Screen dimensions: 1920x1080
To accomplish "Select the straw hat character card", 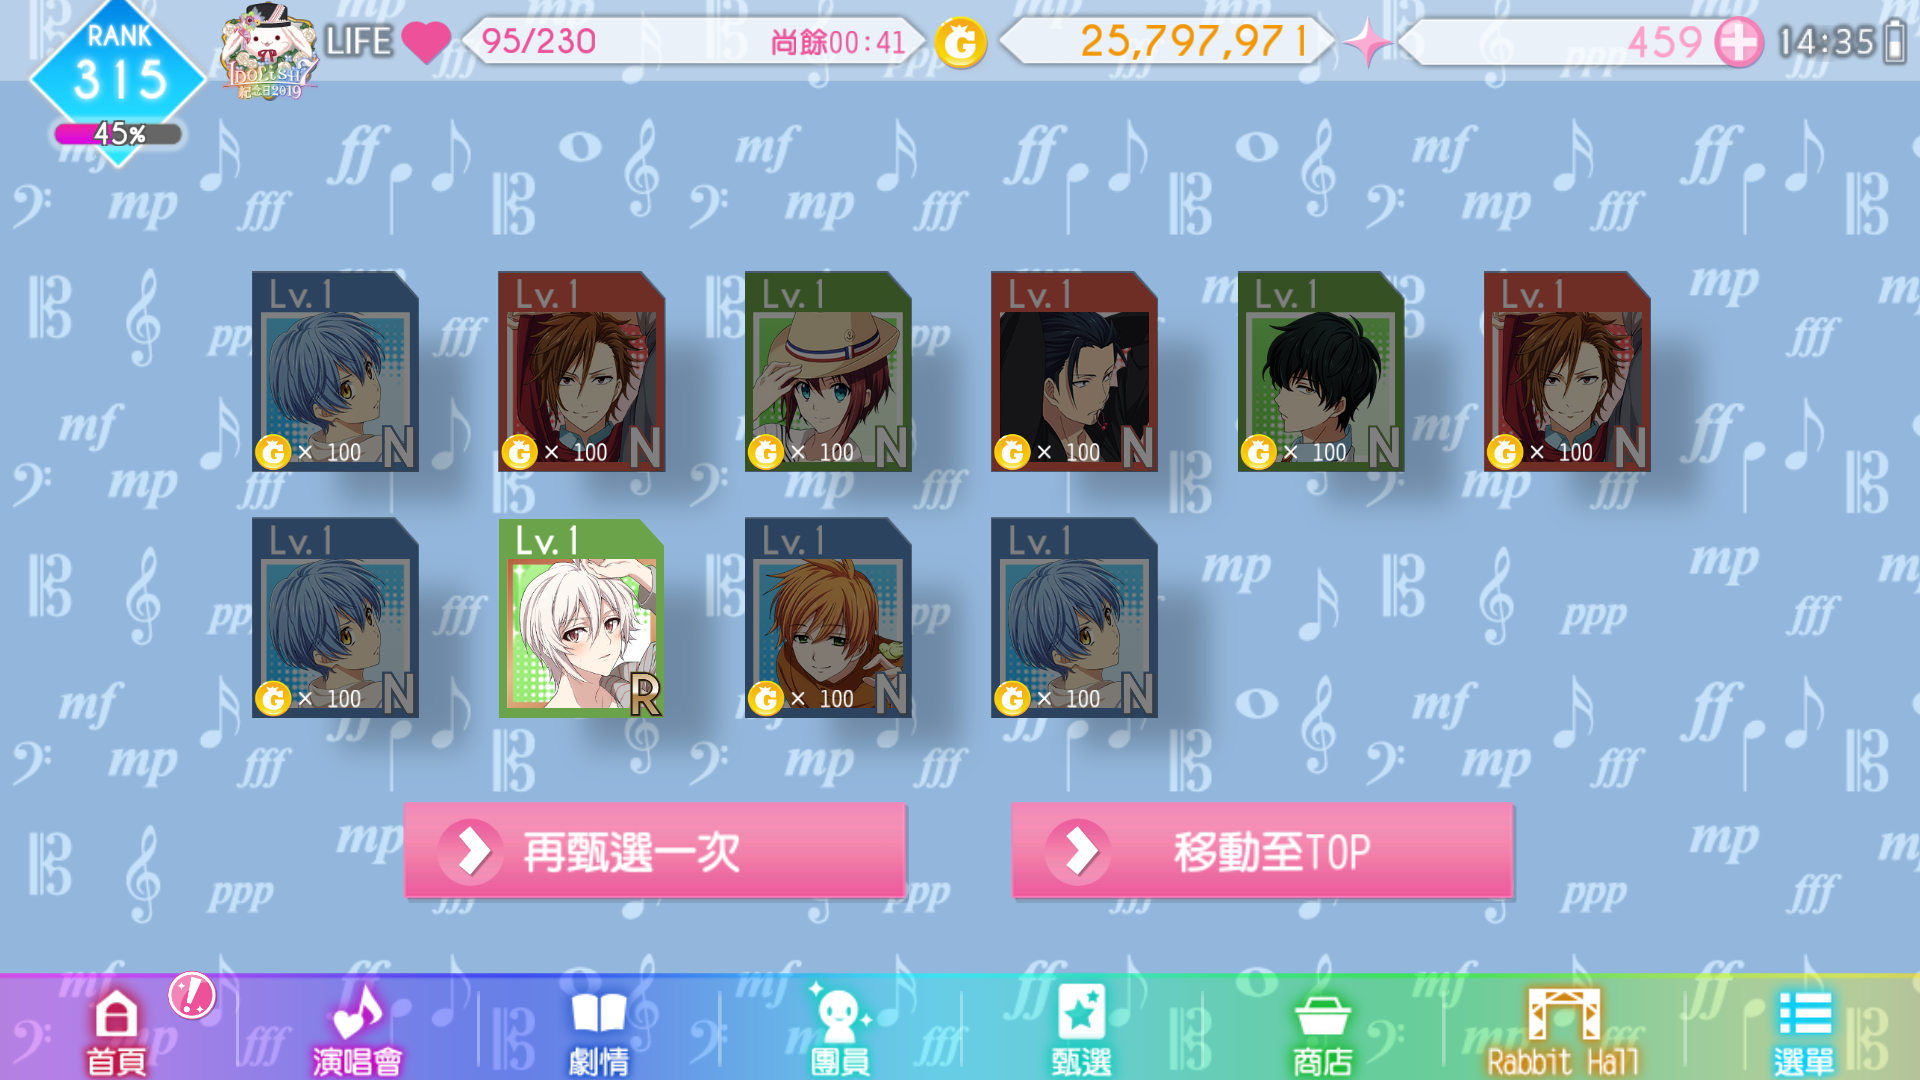I will click(828, 371).
